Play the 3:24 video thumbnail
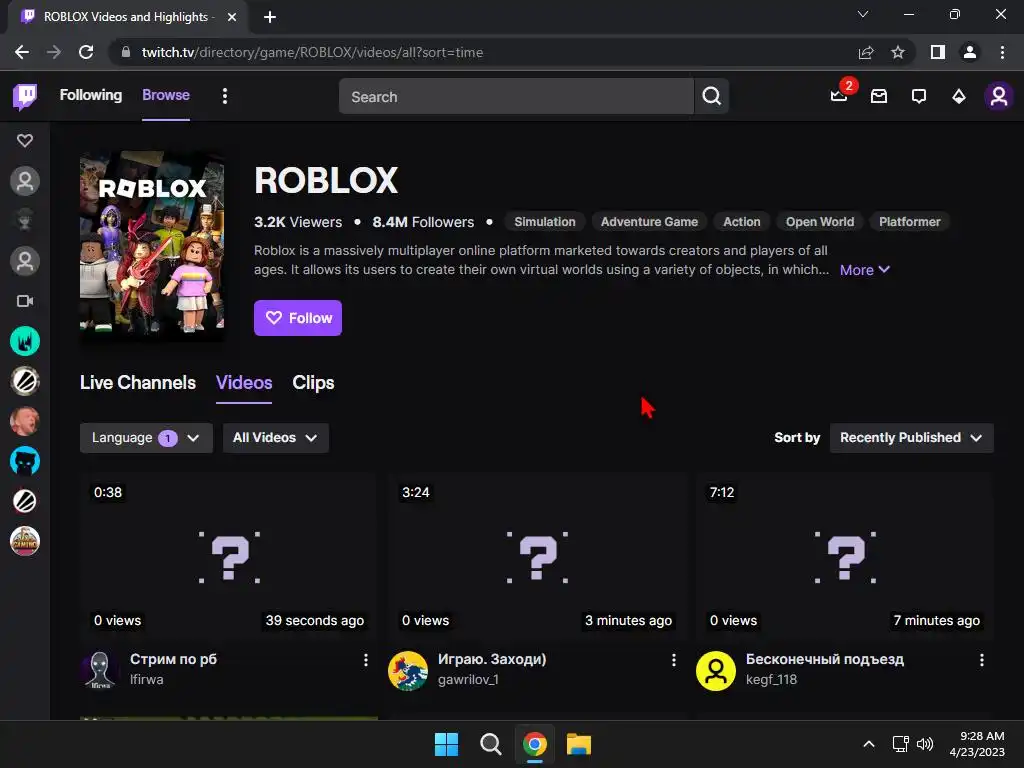1024x768 pixels. [x=537, y=557]
